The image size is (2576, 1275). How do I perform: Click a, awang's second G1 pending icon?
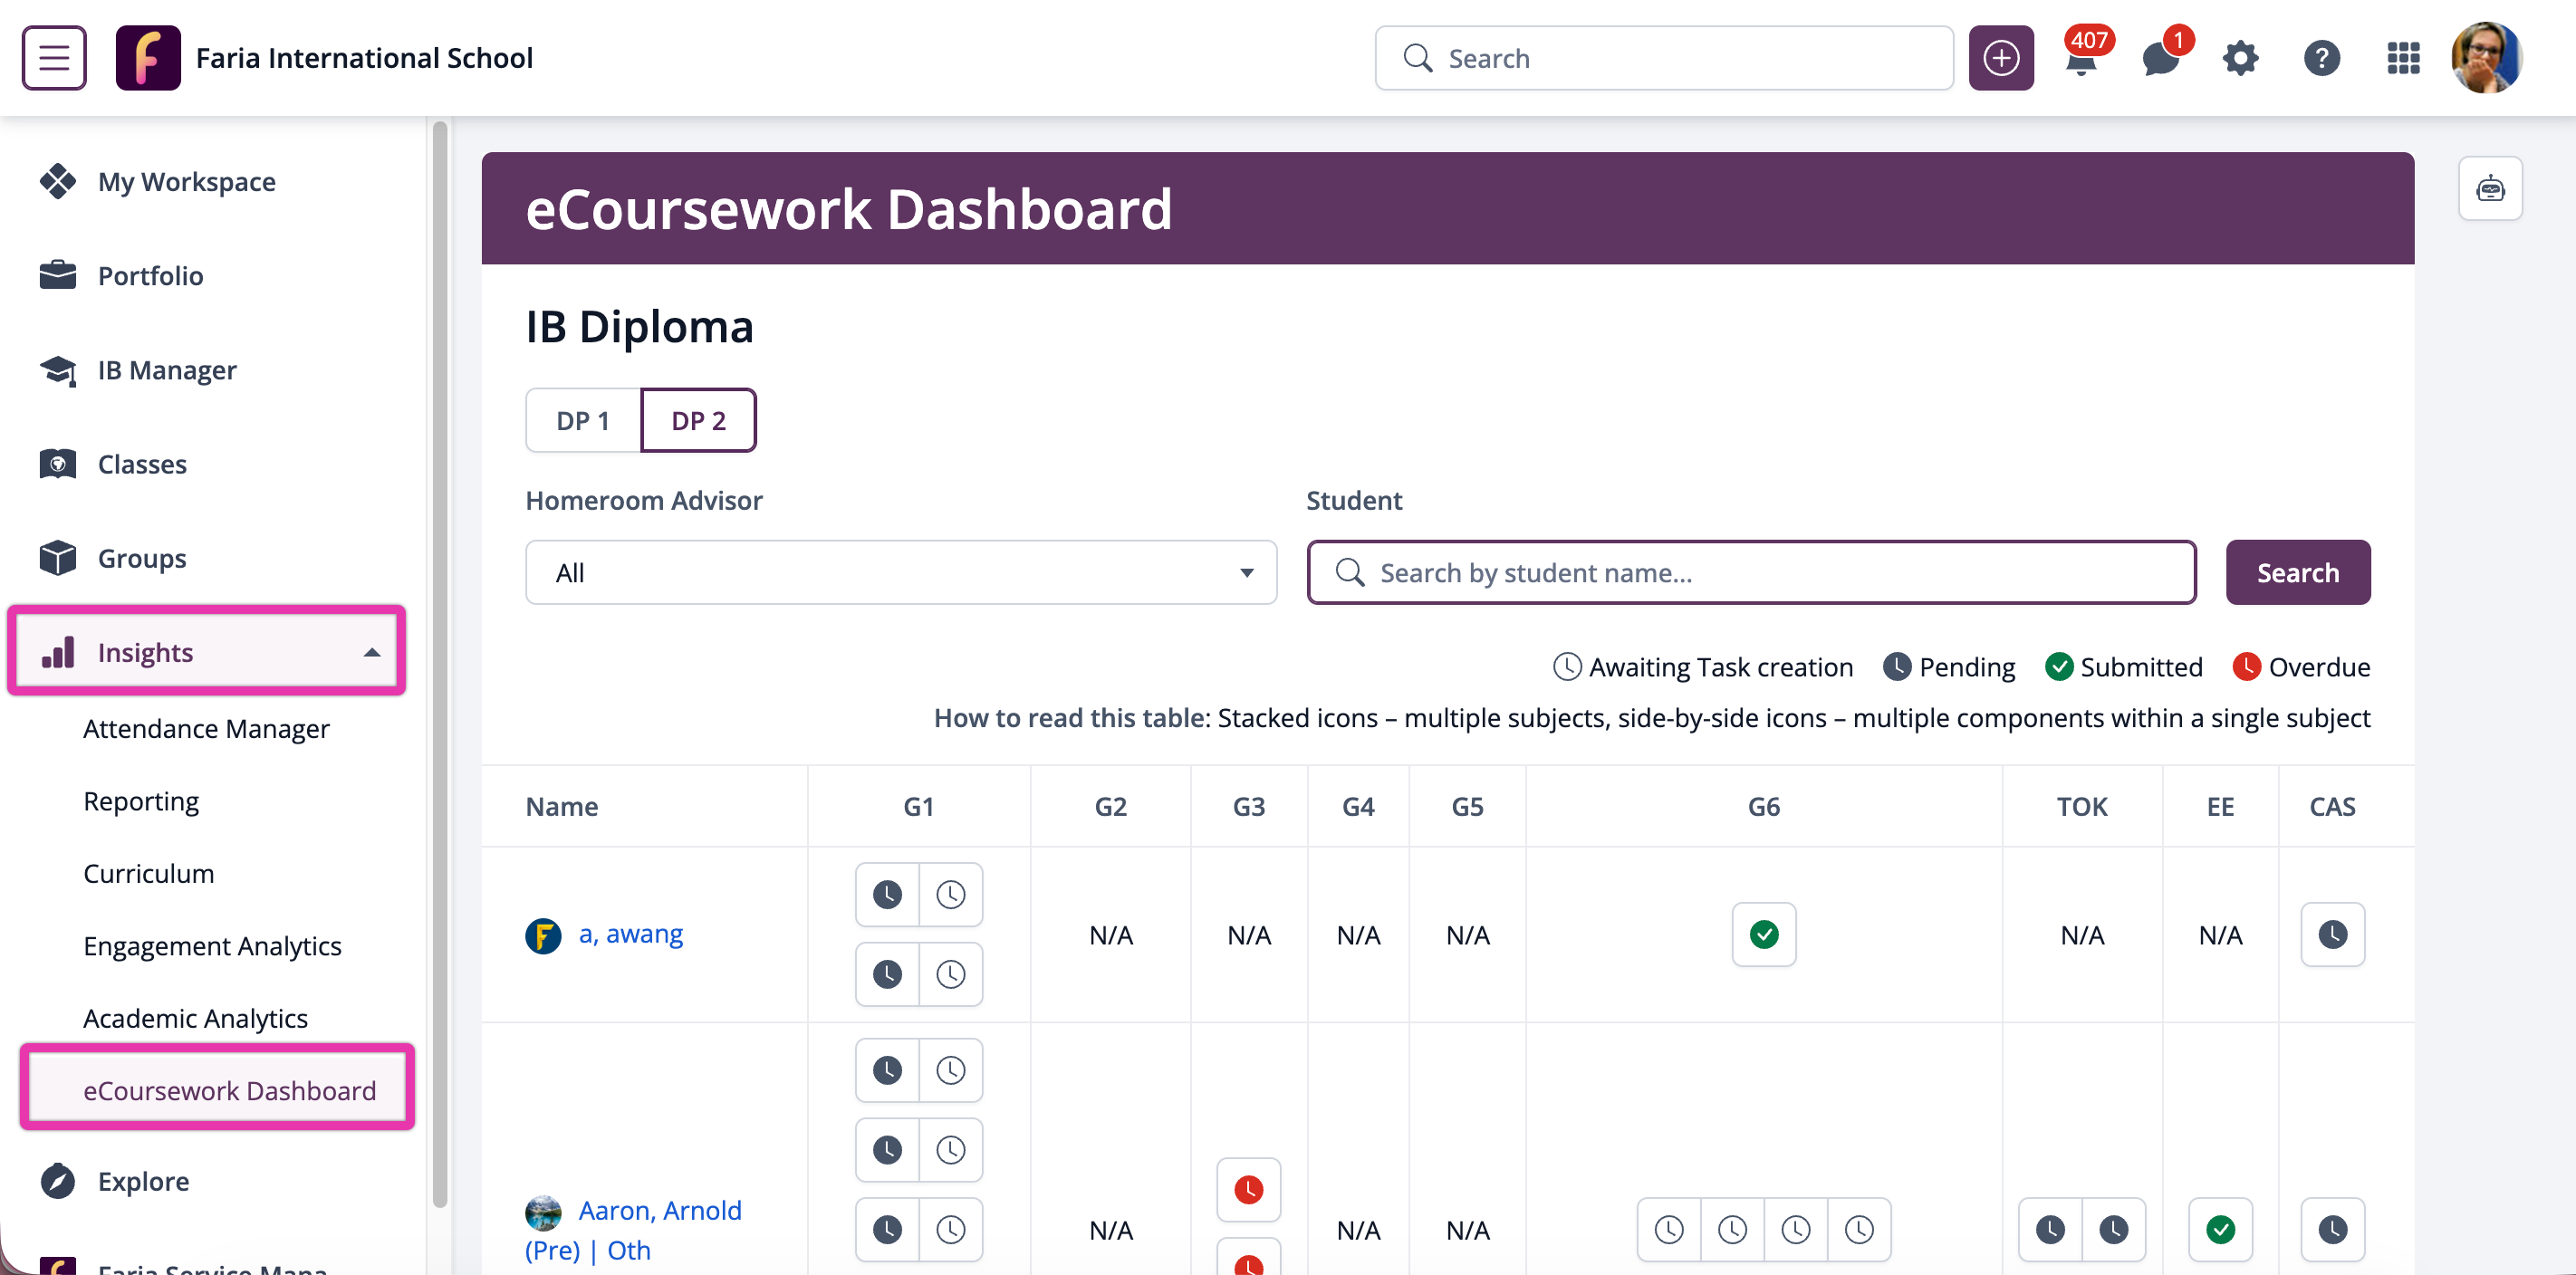pyautogui.click(x=887, y=973)
